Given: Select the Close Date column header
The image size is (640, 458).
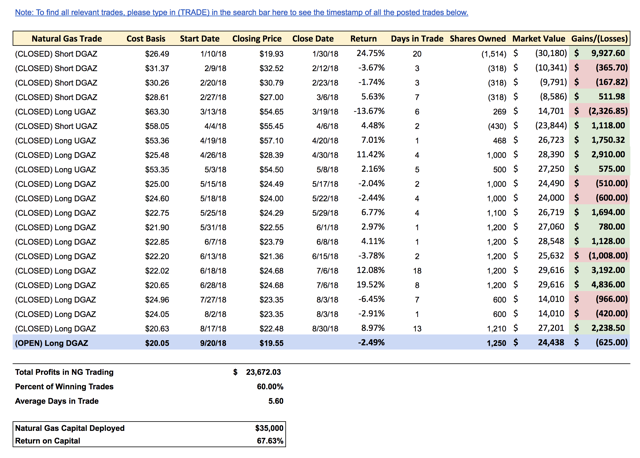Looking at the screenshot, I should pyautogui.click(x=313, y=39).
